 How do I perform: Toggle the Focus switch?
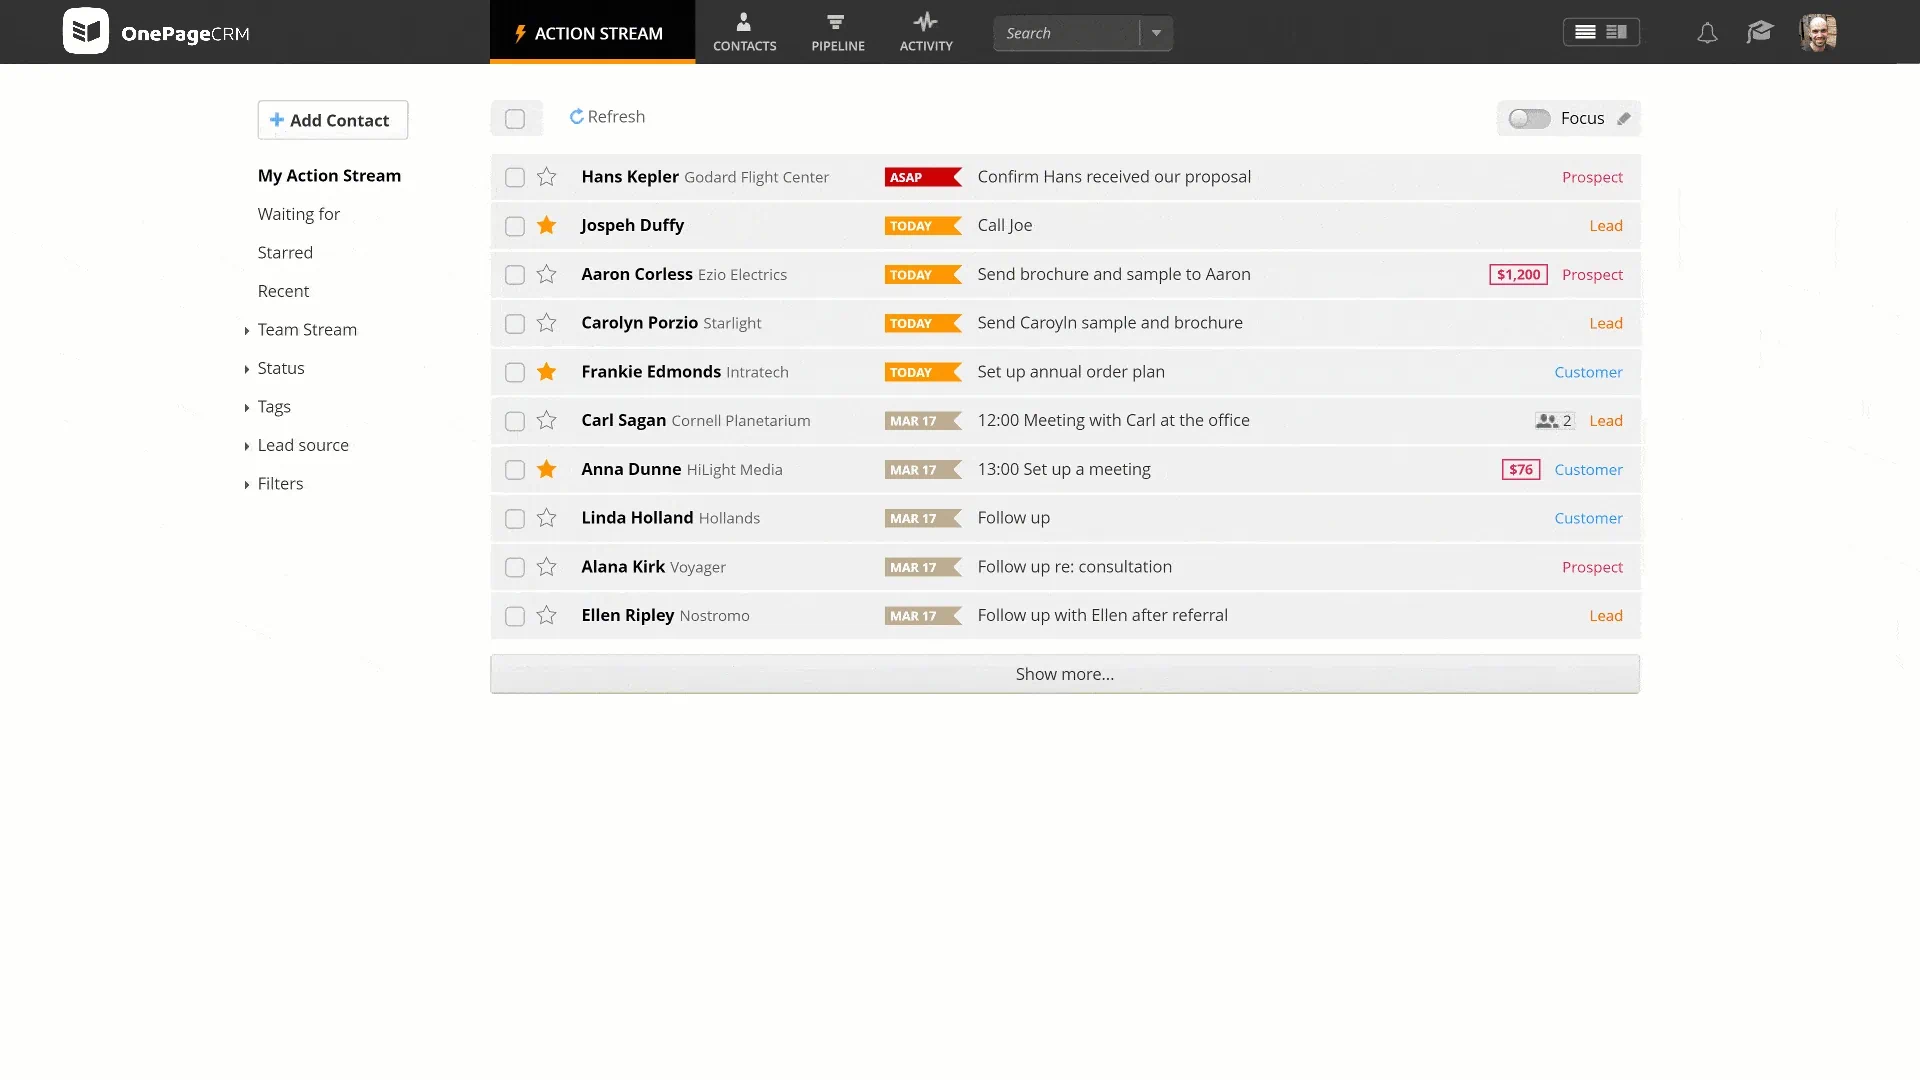point(1529,118)
